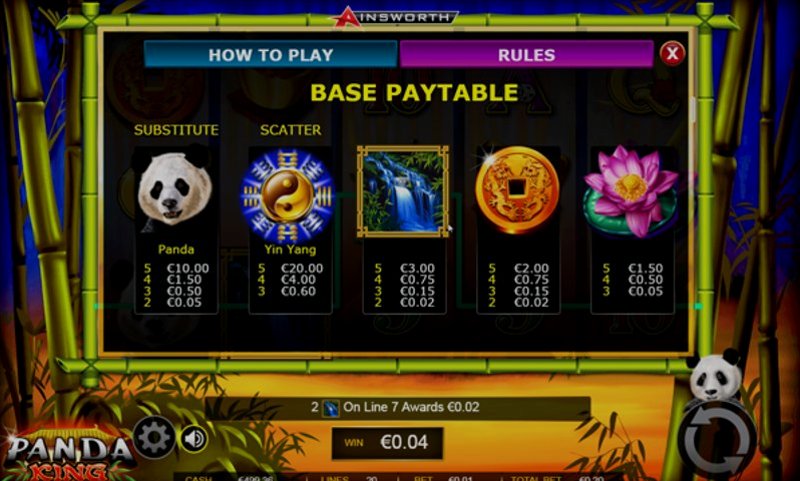800x481 pixels.
Task: Click the Yin Yang scatter symbol
Action: coord(288,195)
